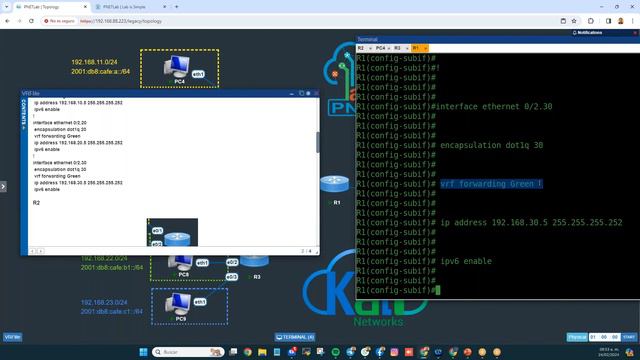The width and height of the screenshot is (640, 360).
Task: Click the e0/2 interface label near R3
Action: 232,262
